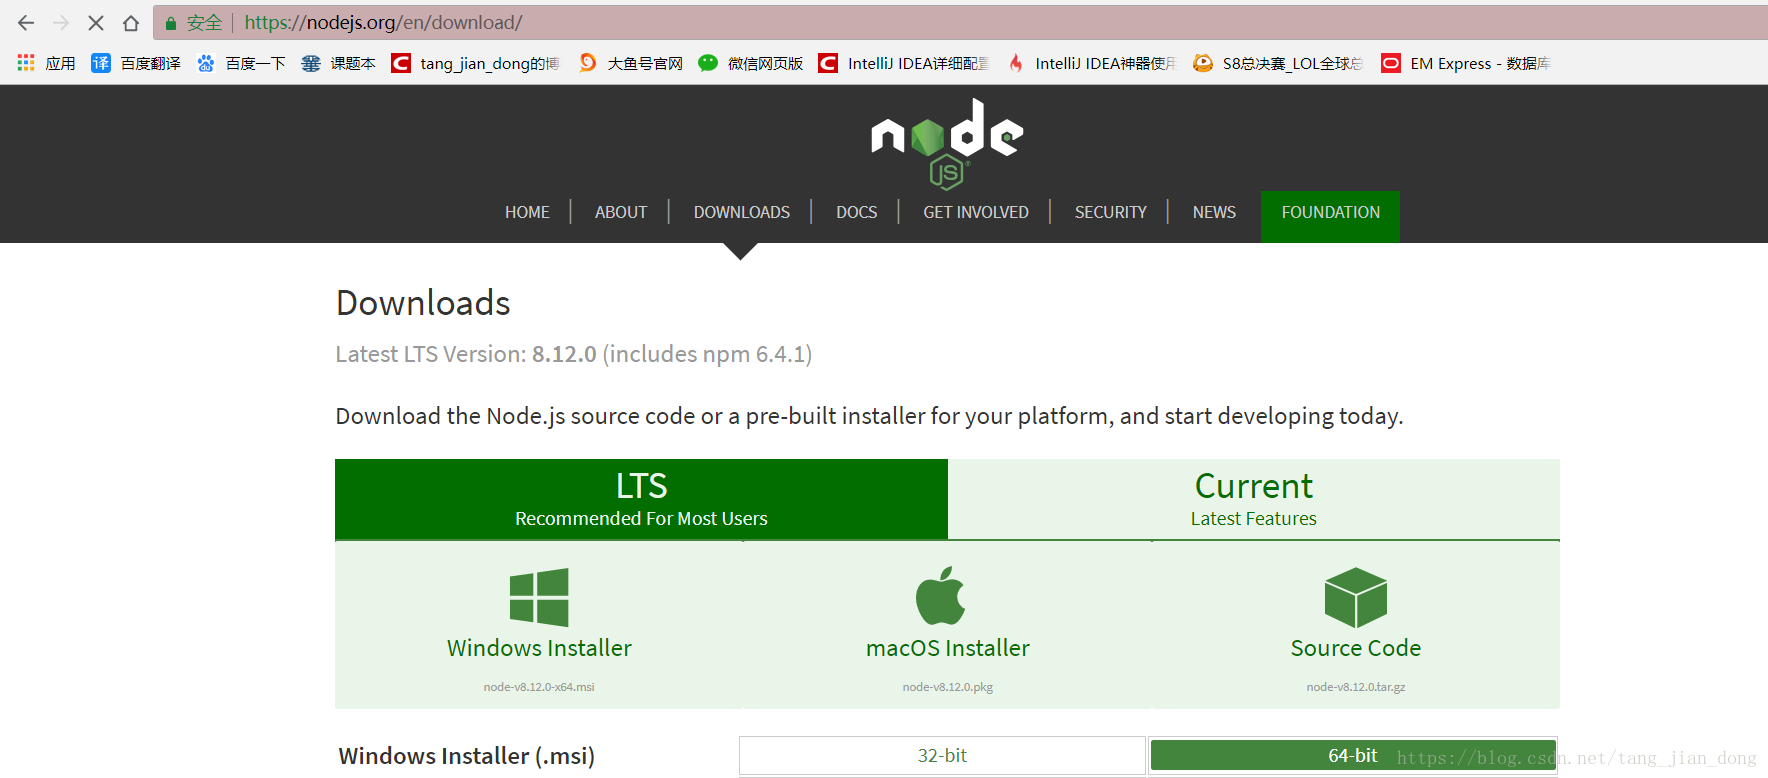This screenshot has height=778, width=1768.
Task: Stop page loading with the X icon
Action: (96, 22)
